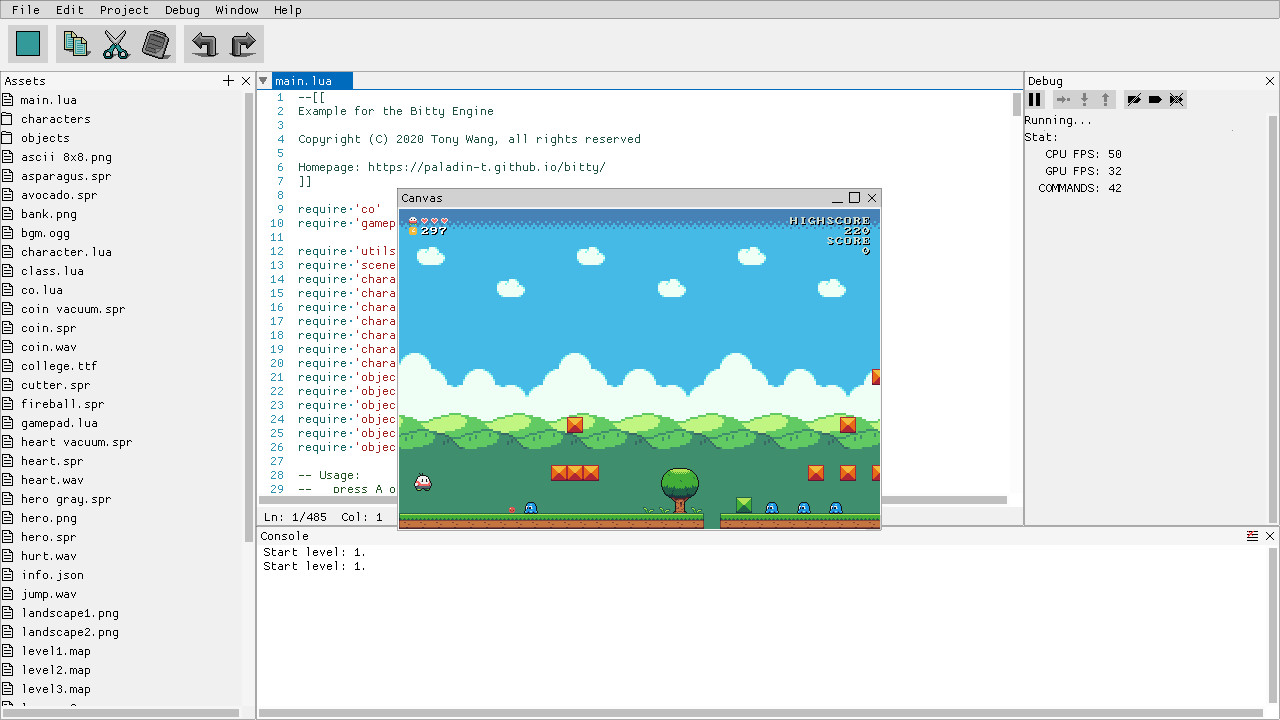Viewport: 1280px width, 720px height.
Task: Add a new asset with the plus button
Action: [x=228, y=80]
